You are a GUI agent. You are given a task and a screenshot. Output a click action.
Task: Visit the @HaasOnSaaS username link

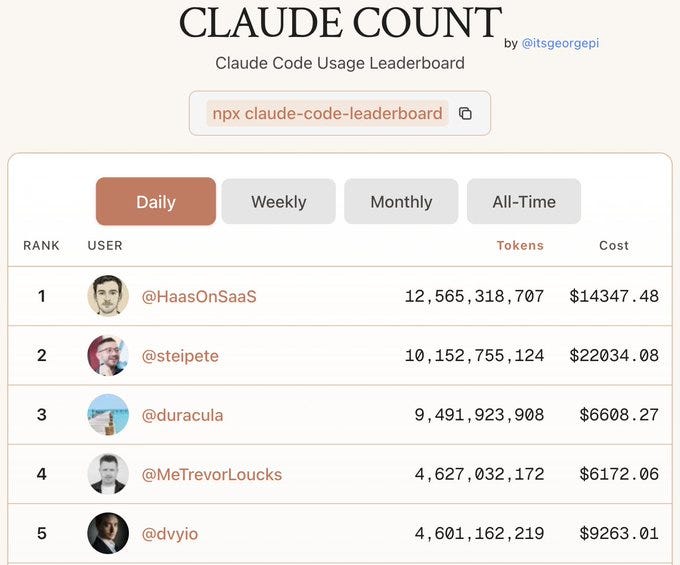(199, 297)
